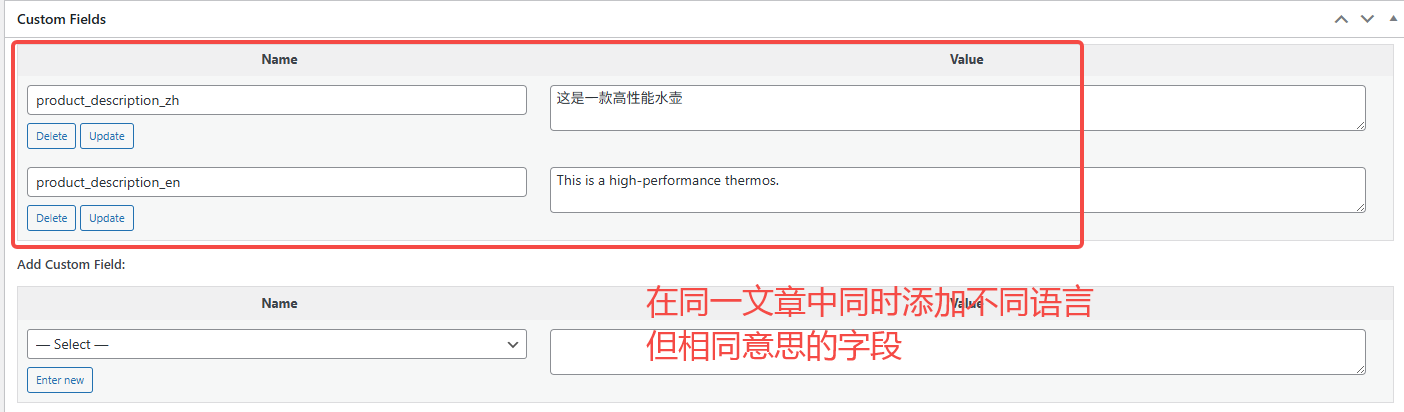1404x412 pixels.
Task: Click the Value column header of existing fields
Action: (x=966, y=59)
